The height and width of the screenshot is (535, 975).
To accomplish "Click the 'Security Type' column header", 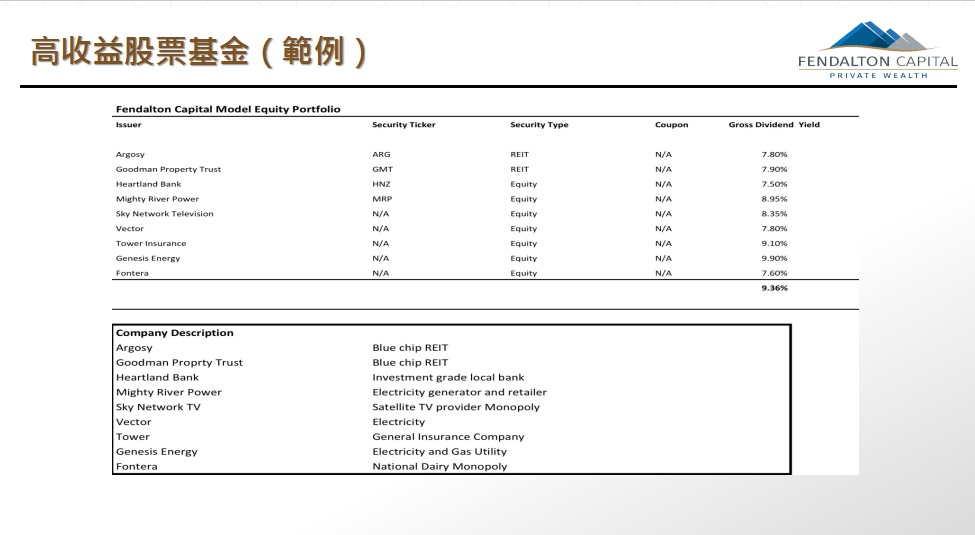I will pos(539,124).
